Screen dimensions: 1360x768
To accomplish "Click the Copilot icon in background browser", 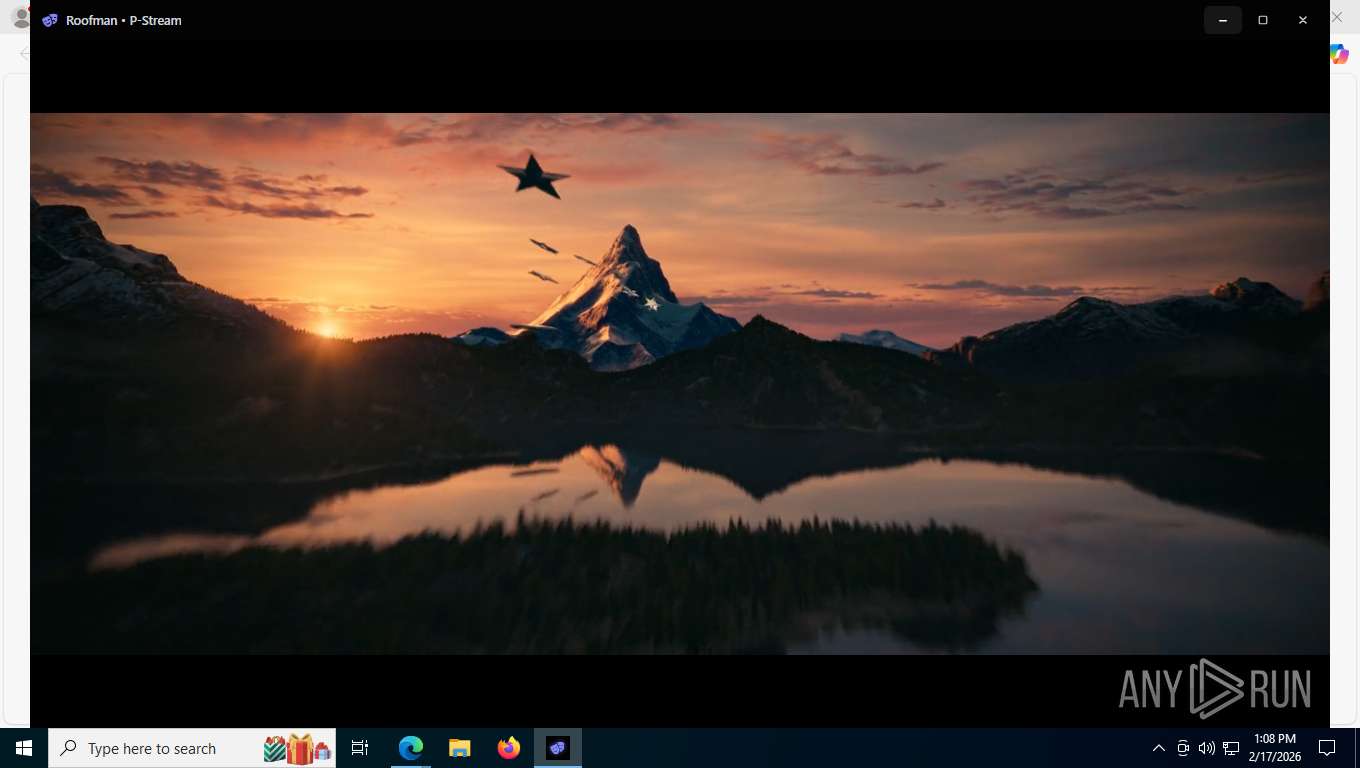I will point(1340,54).
